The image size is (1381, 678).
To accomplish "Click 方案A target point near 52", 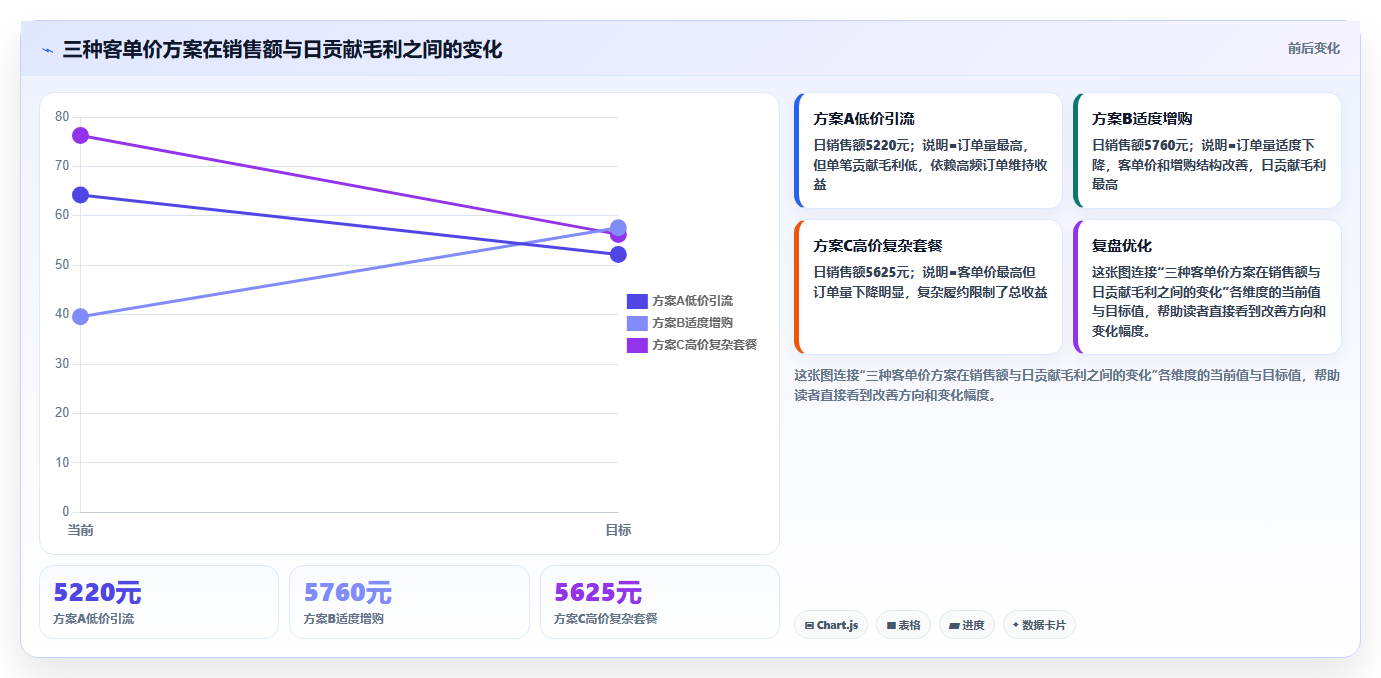I will coord(618,254).
